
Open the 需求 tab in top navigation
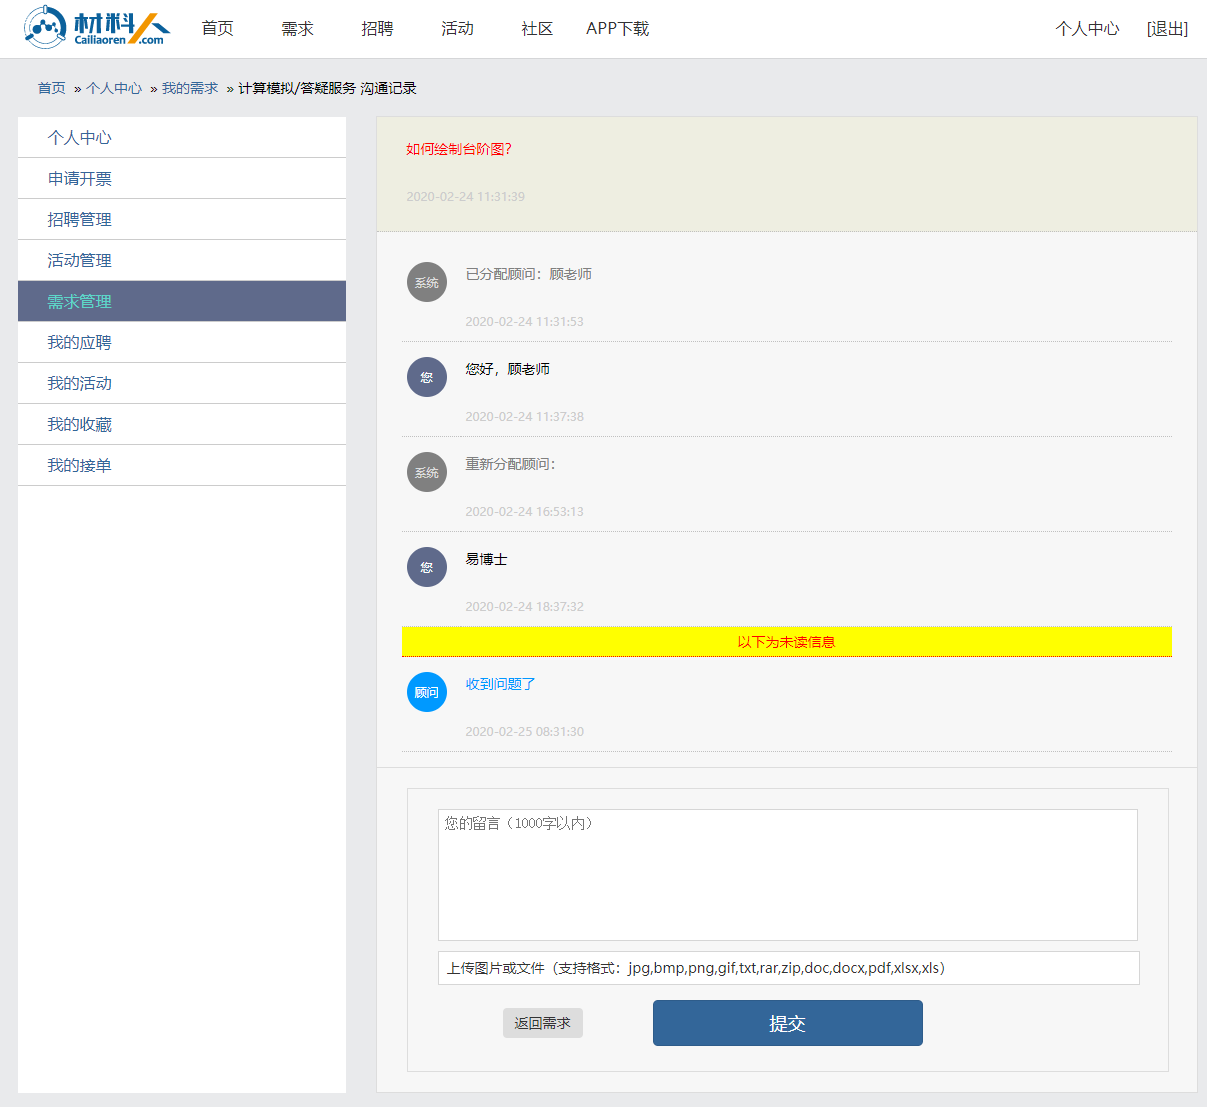tap(297, 29)
